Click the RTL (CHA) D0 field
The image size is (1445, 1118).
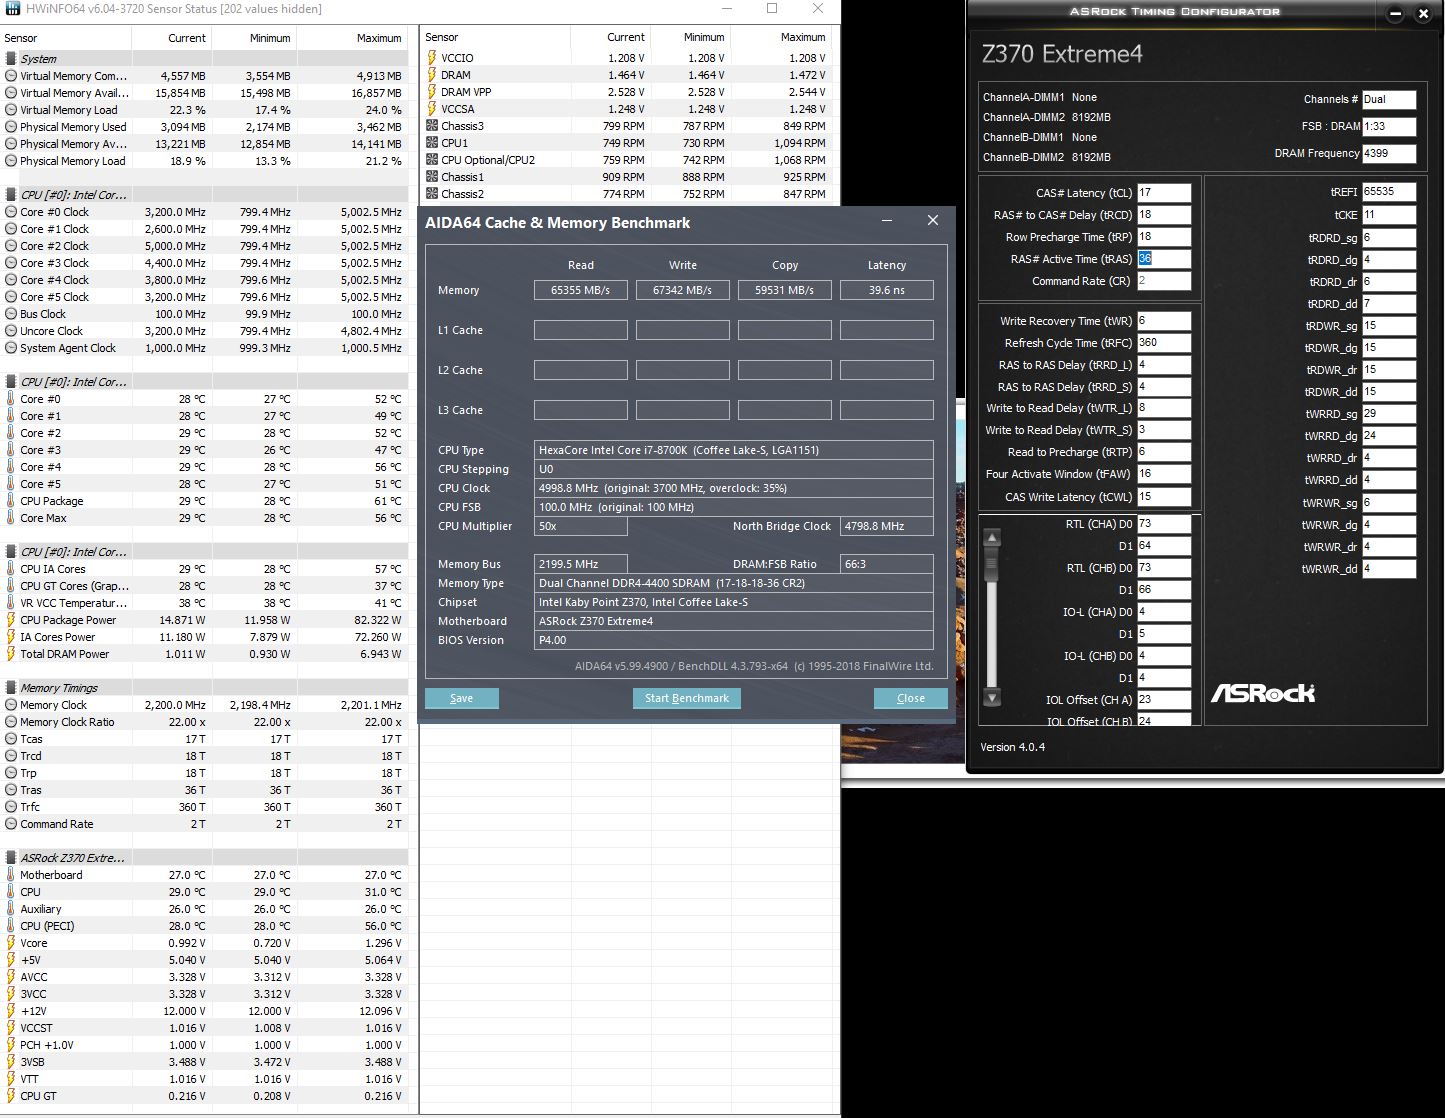click(x=1164, y=524)
